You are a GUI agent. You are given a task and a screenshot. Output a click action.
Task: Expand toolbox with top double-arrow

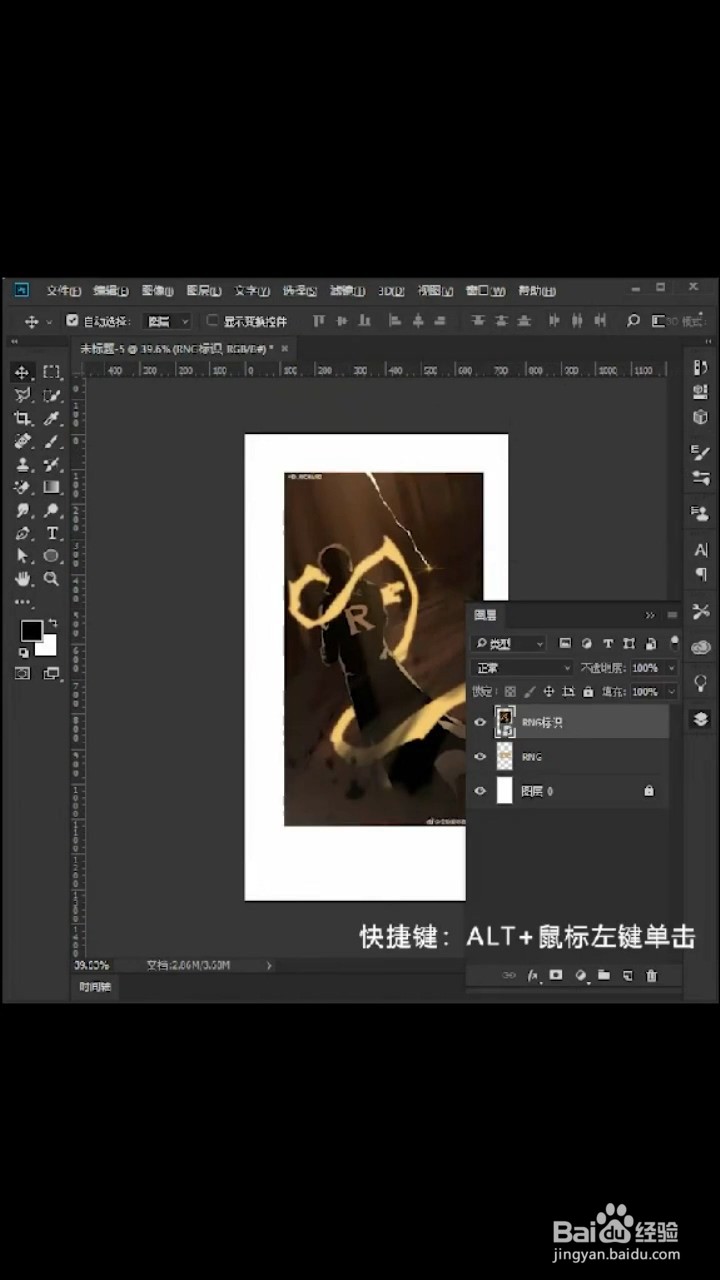(15, 343)
